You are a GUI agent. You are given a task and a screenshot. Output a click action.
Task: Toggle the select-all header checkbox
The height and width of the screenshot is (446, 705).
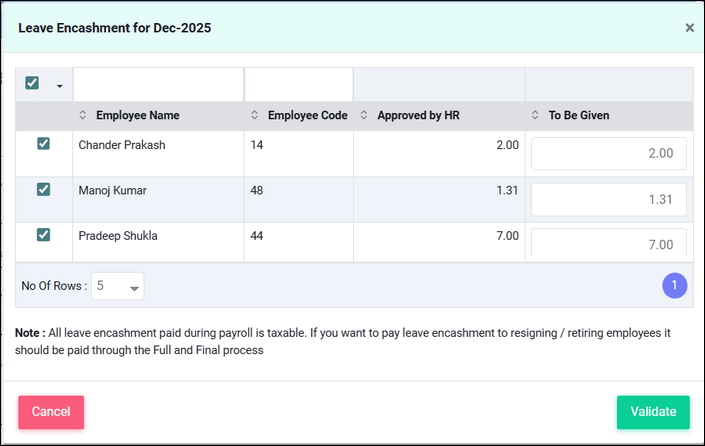[x=32, y=83]
